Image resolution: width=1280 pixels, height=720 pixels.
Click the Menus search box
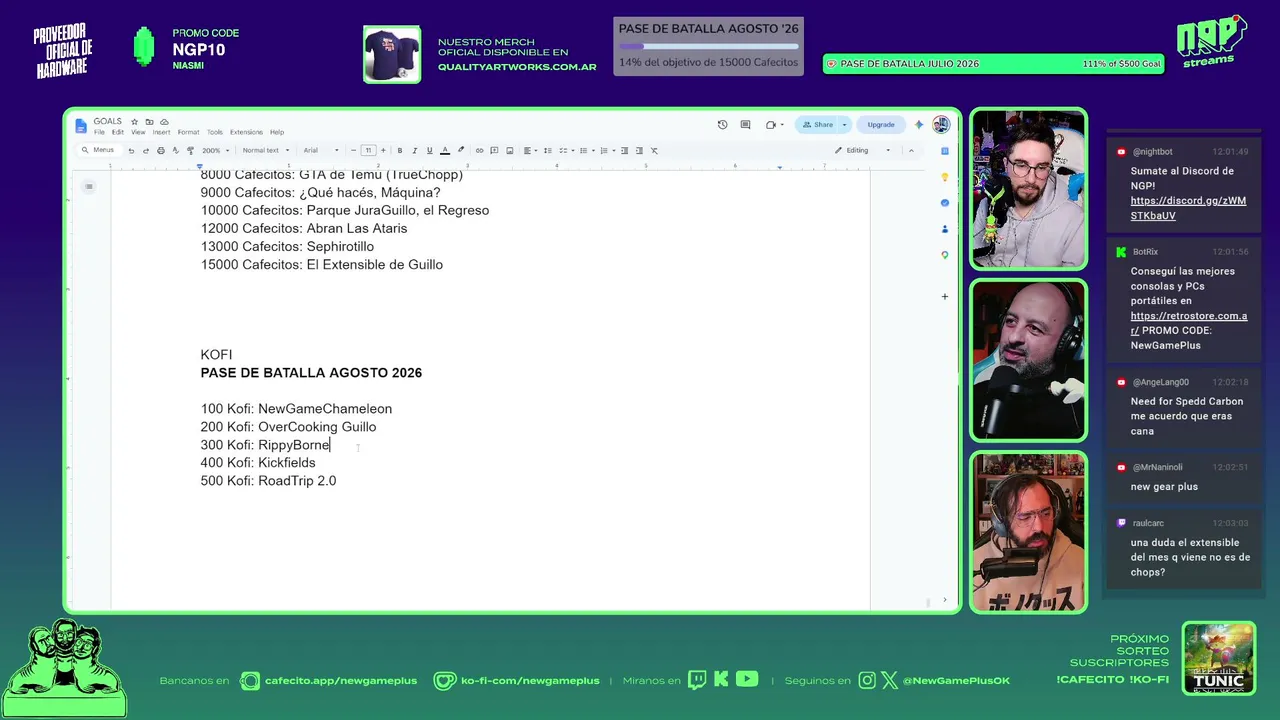coord(100,150)
